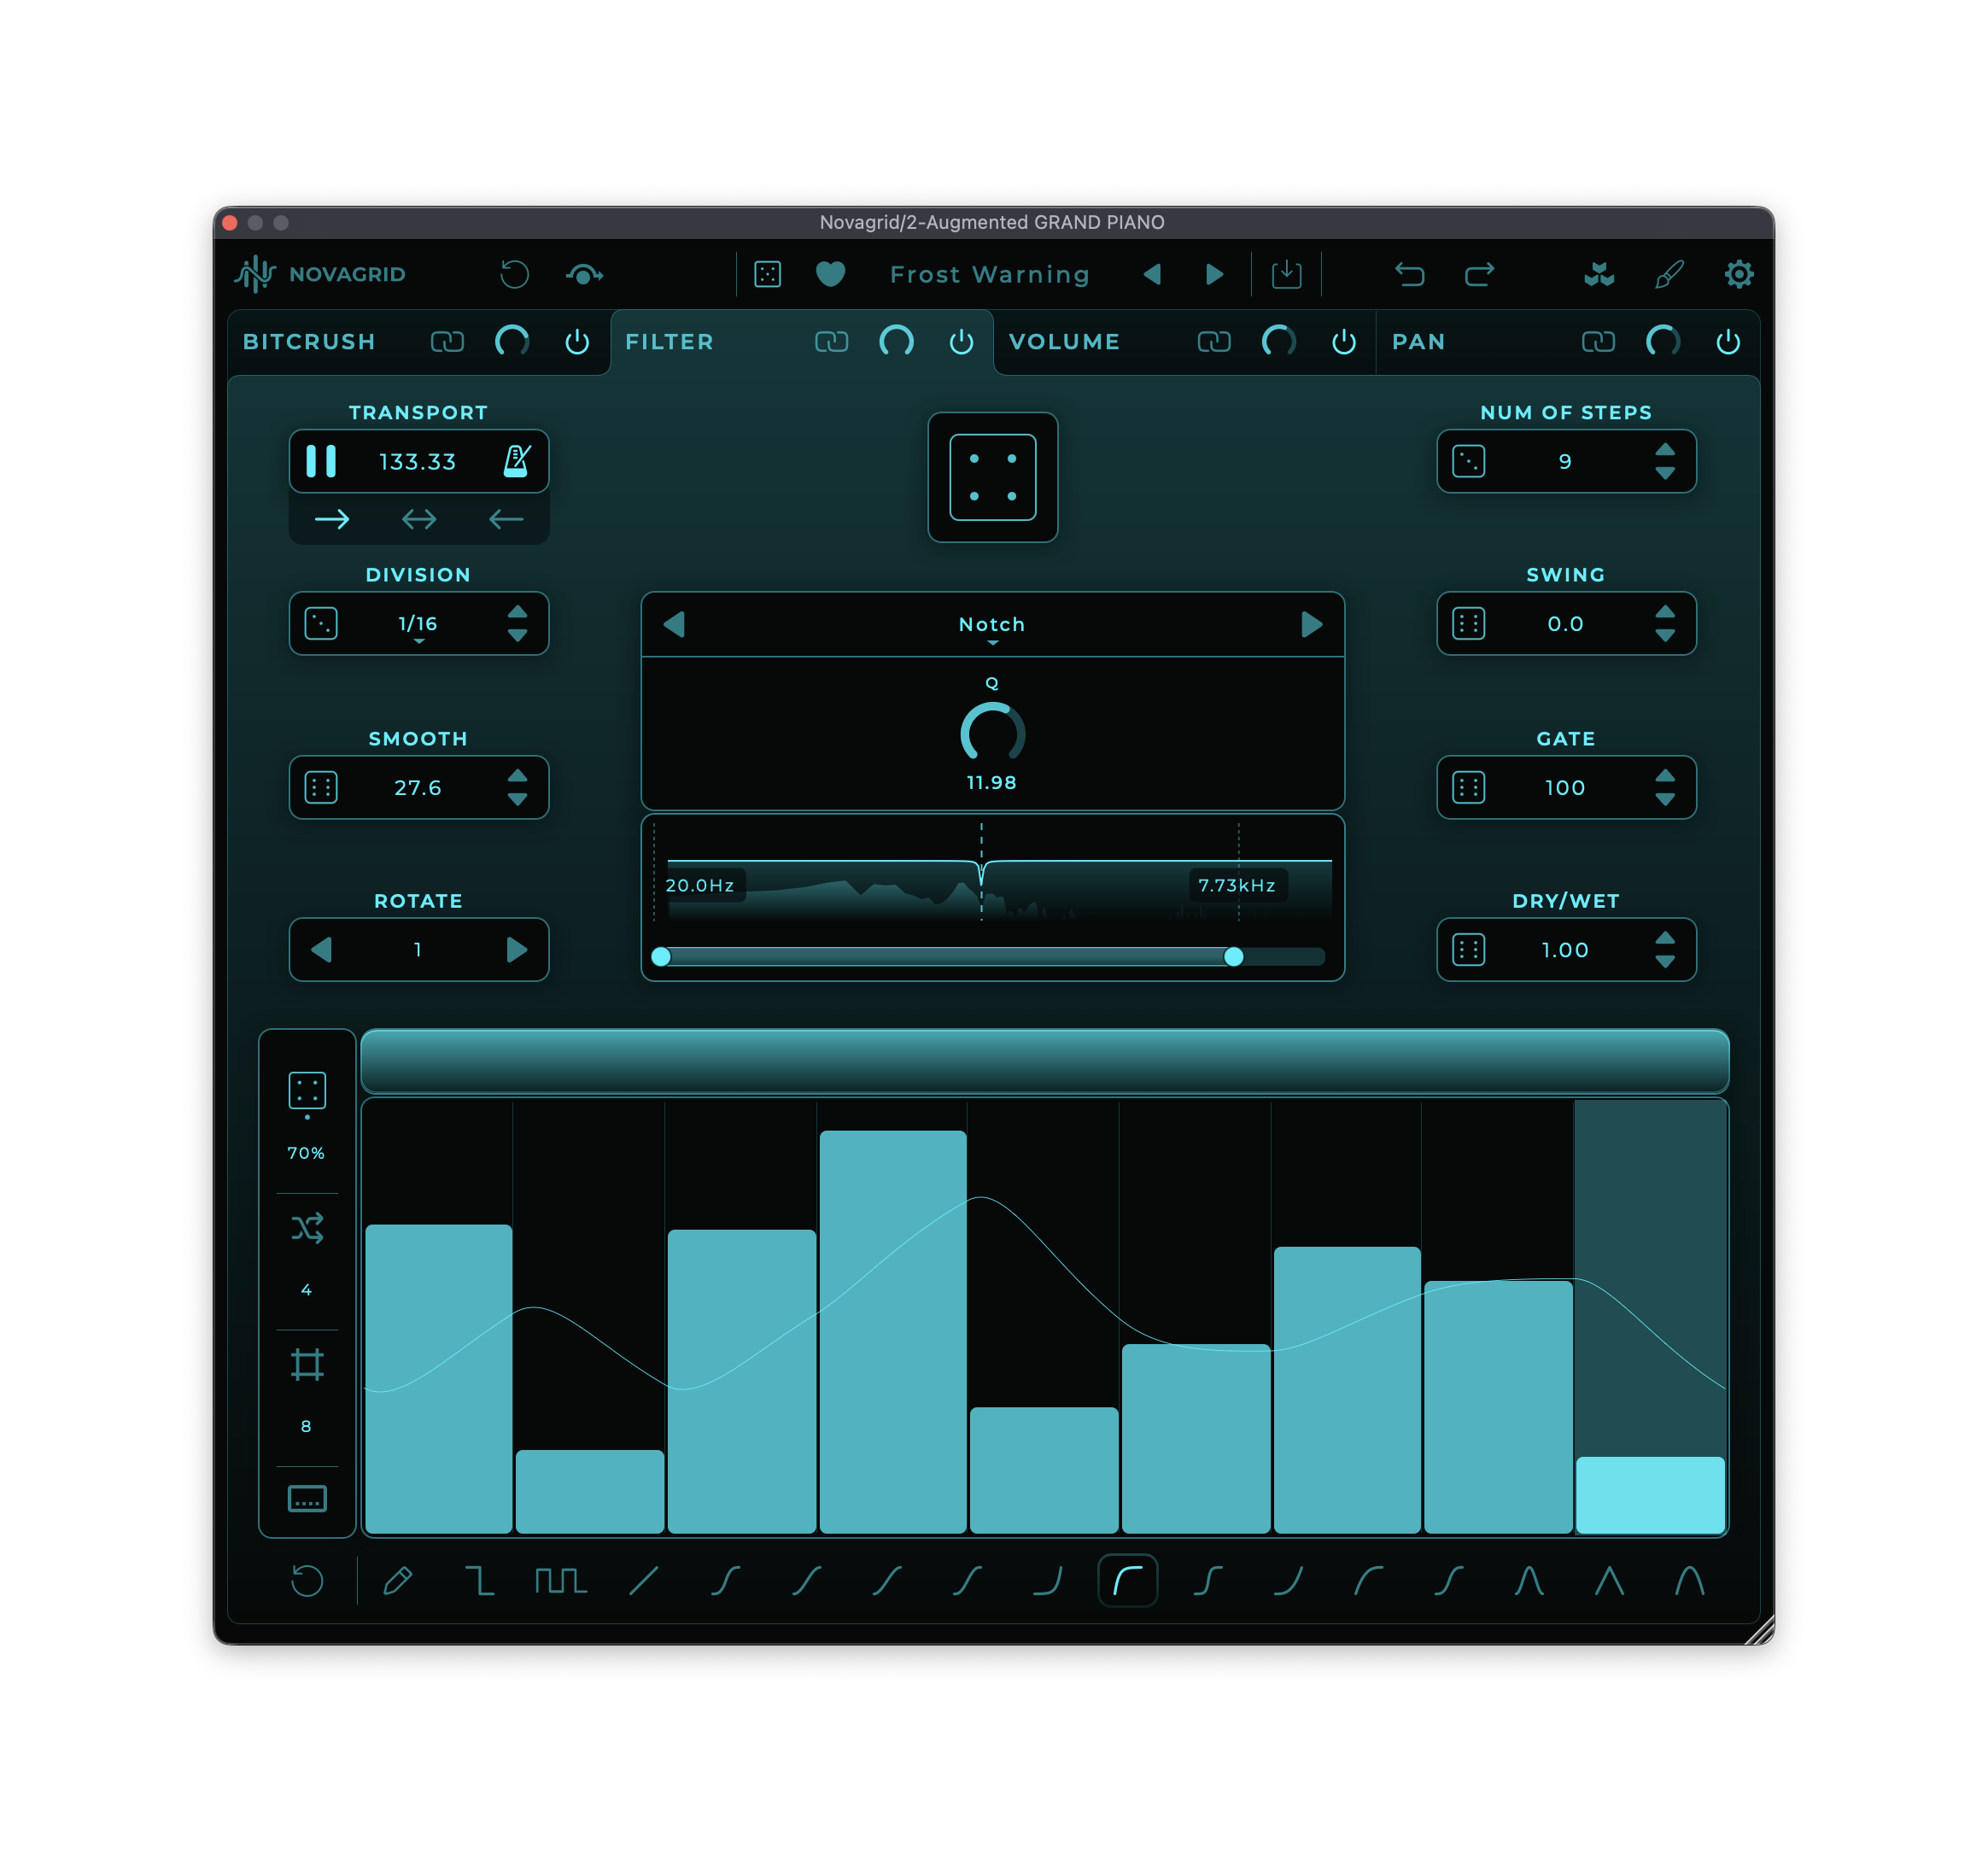Image resolution: width=1988 pixels, height=1865 pixels.
Task: Pause the transport playback
Action: point(321,461)
